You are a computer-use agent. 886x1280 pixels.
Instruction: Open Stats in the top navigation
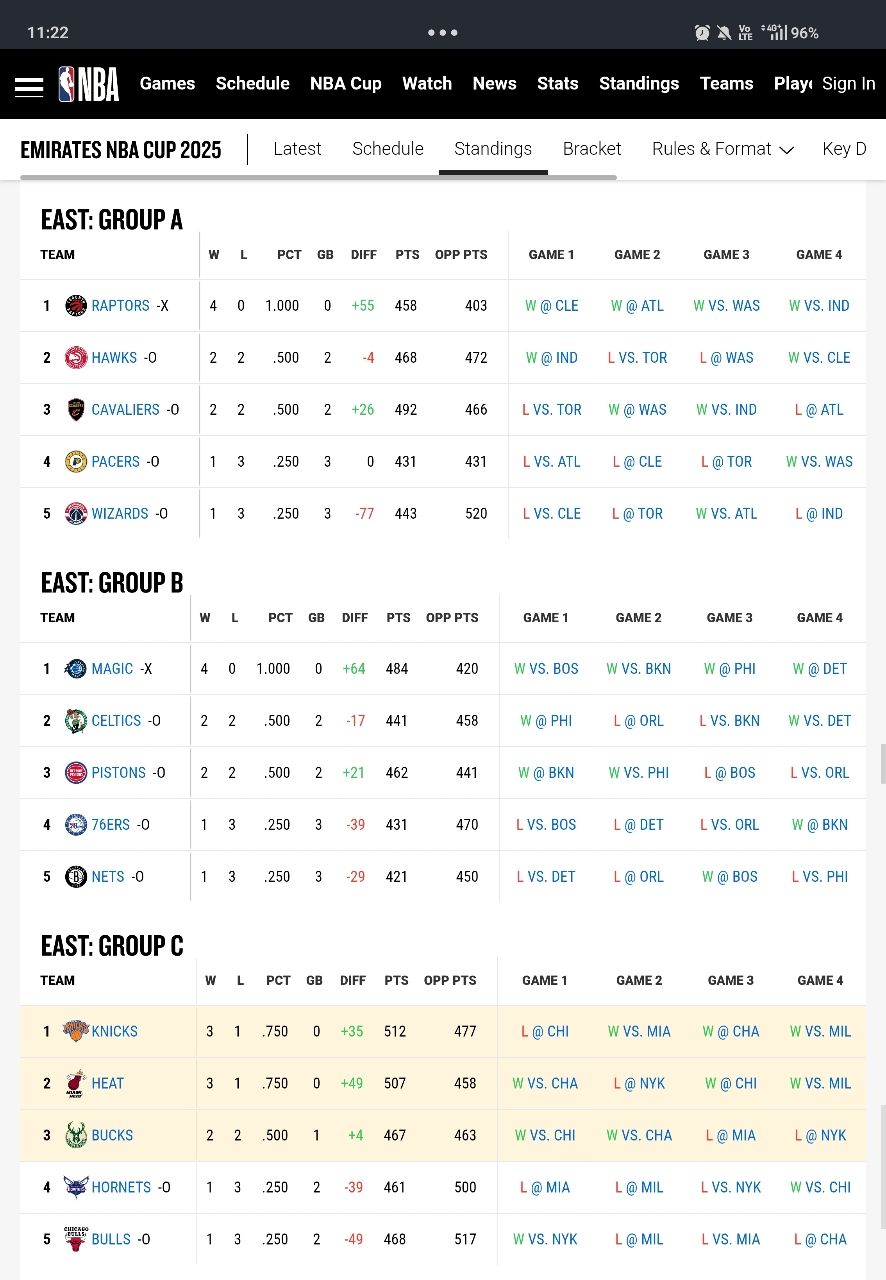click(x=557, y=84)
